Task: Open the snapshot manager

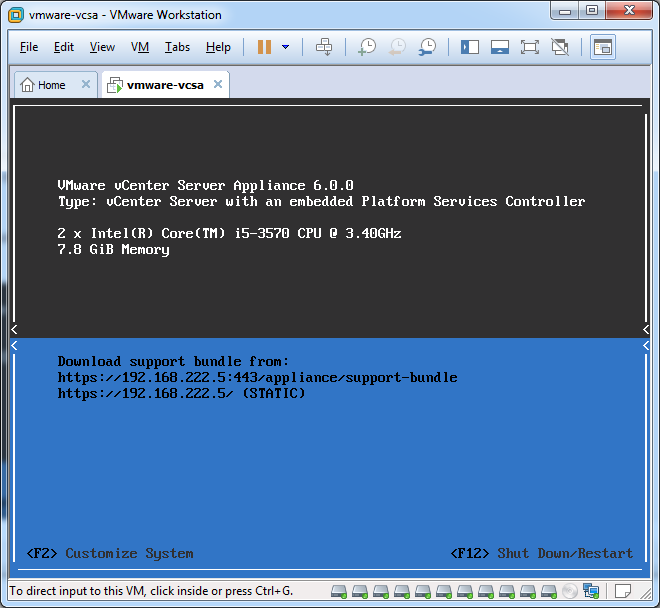Action: 427,47
